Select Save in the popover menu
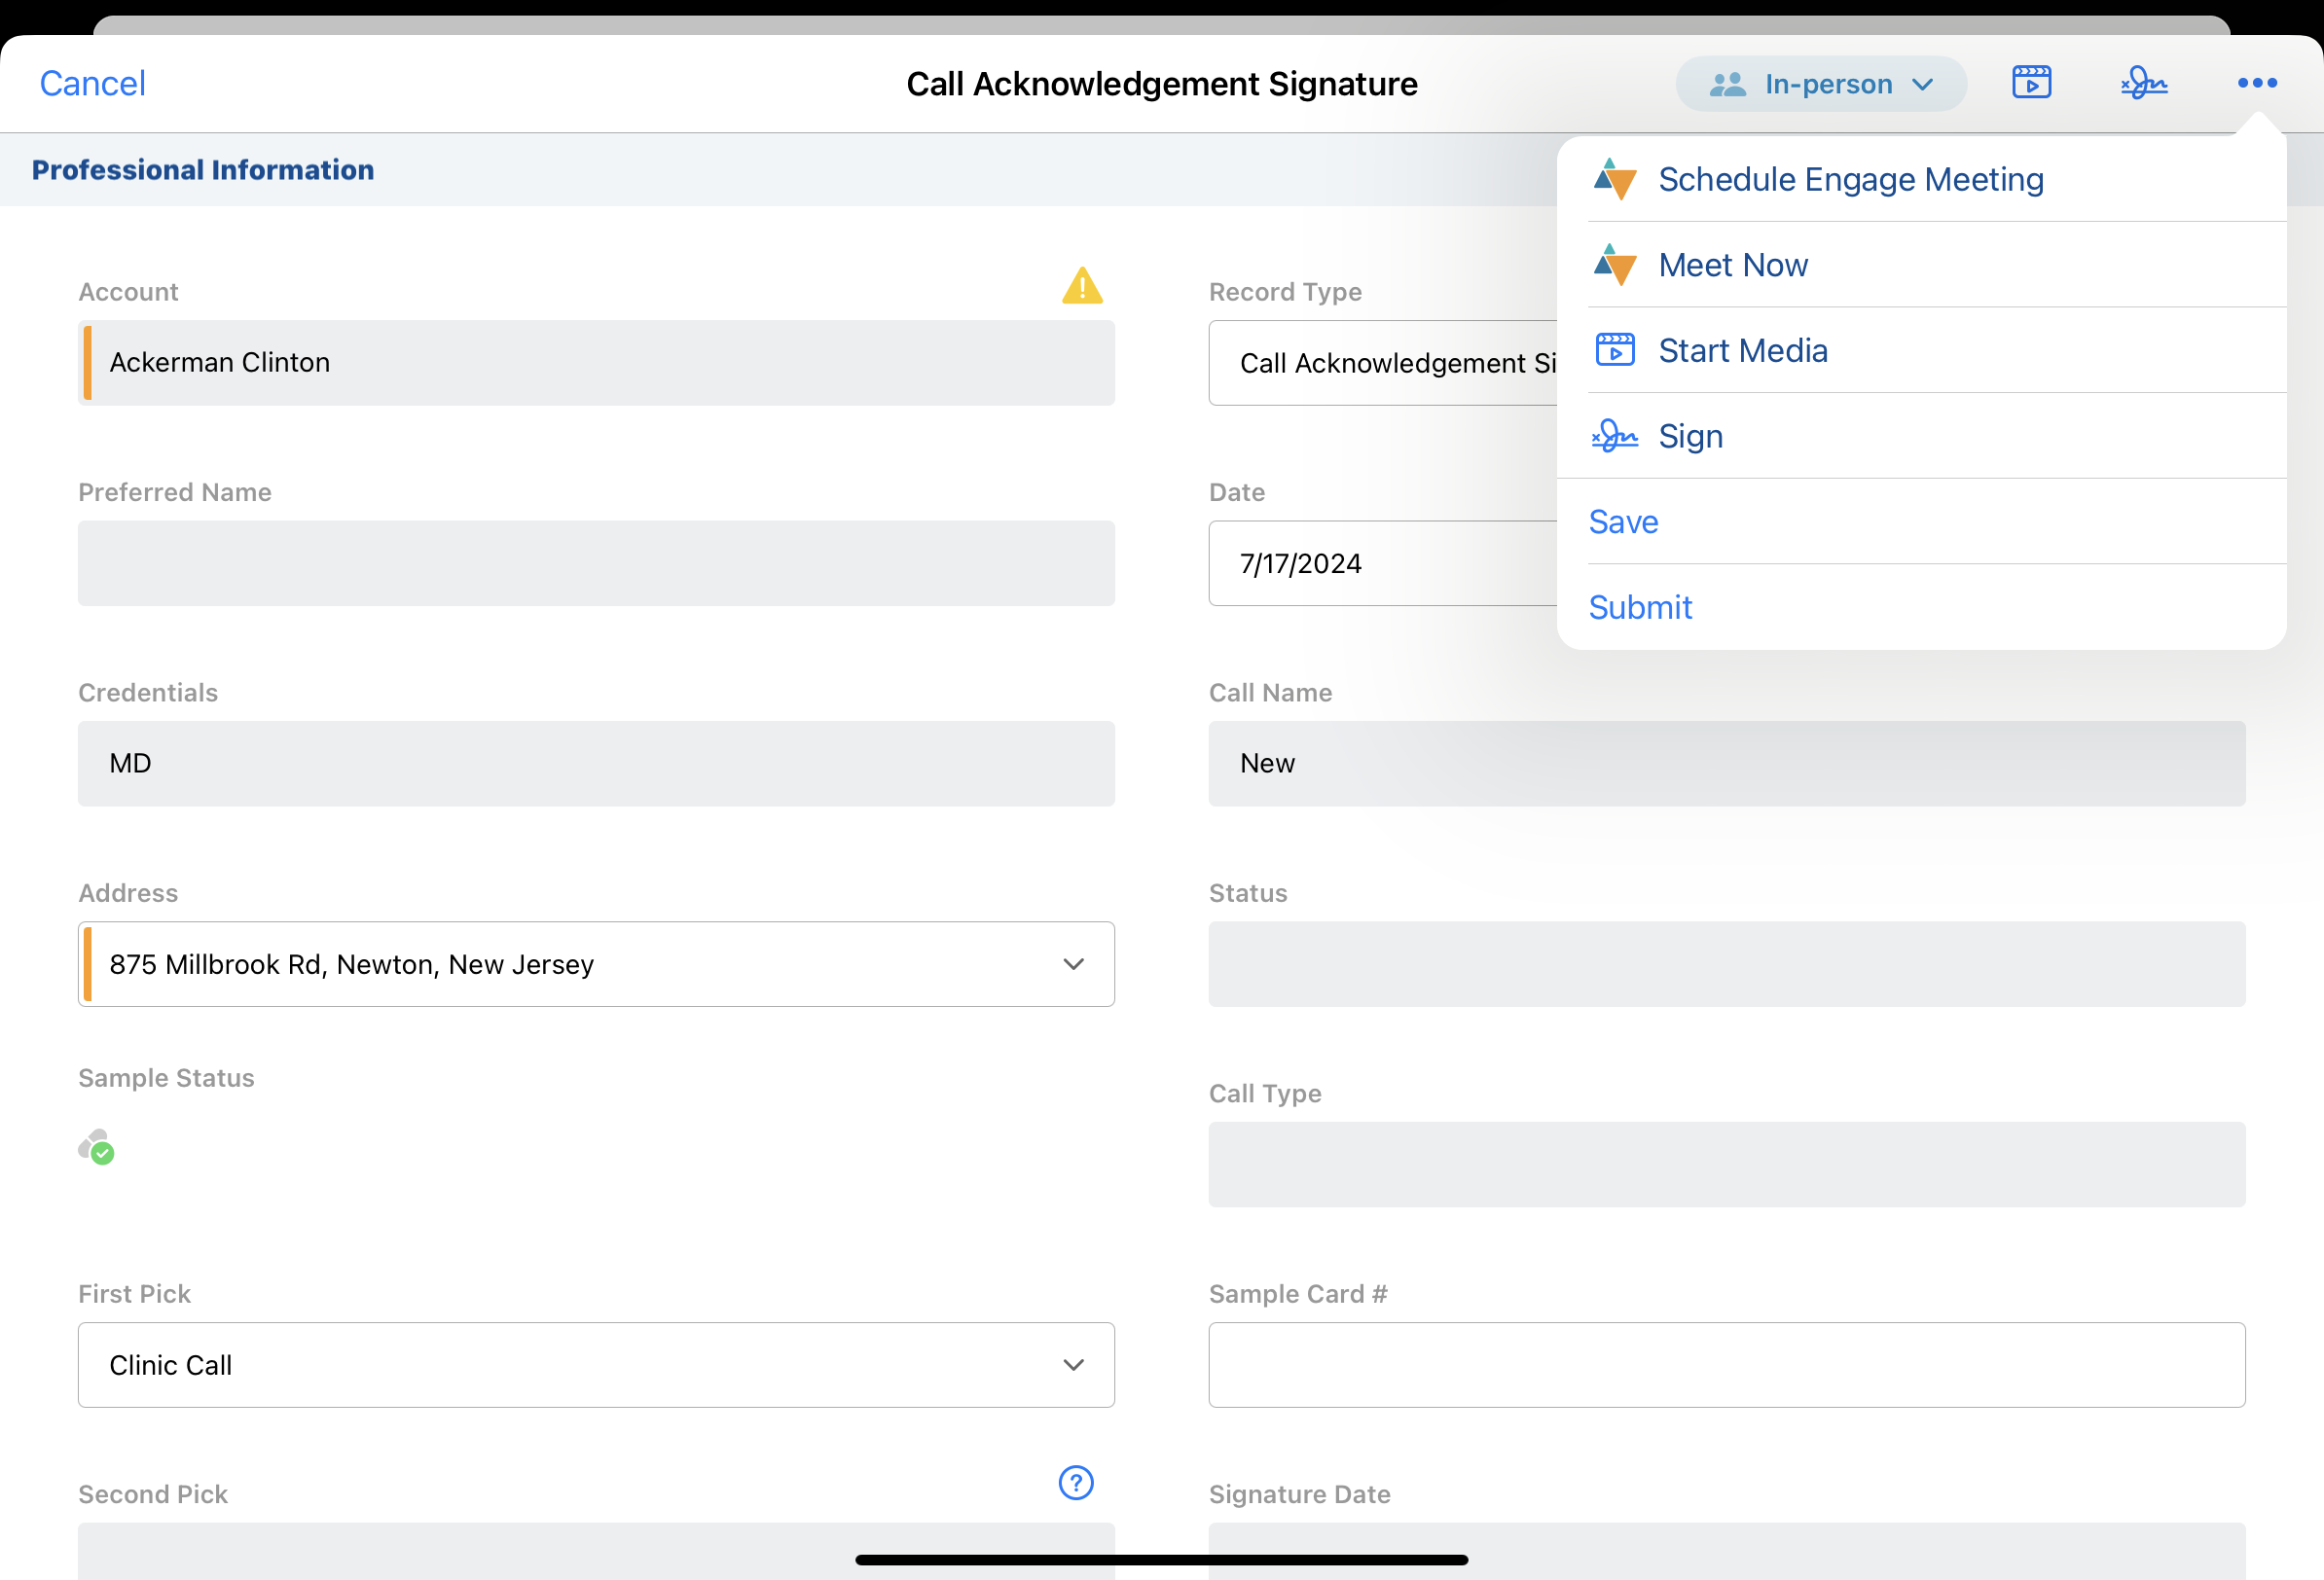This screenshot has width=2324, height=1580. click(1623, 522)
